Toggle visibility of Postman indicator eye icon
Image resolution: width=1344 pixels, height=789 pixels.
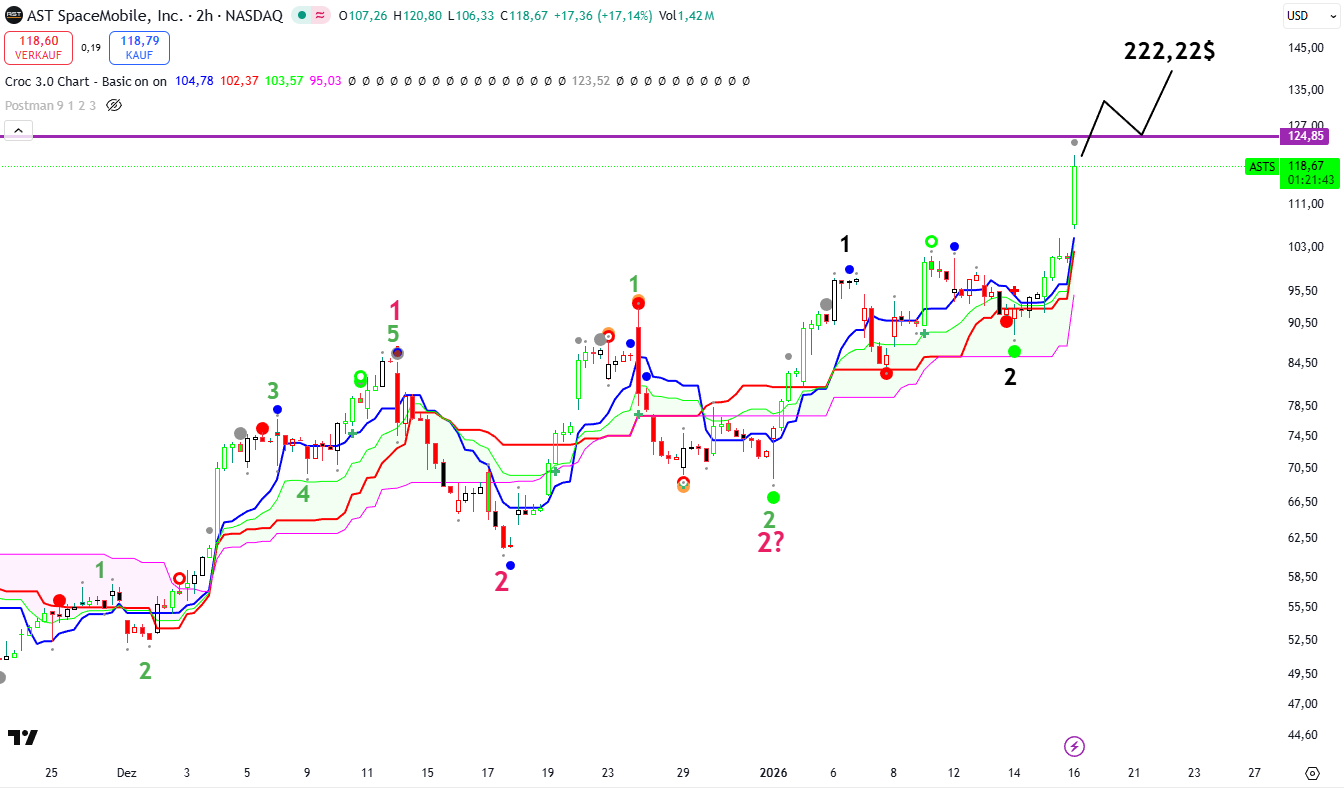click(113, 105)
